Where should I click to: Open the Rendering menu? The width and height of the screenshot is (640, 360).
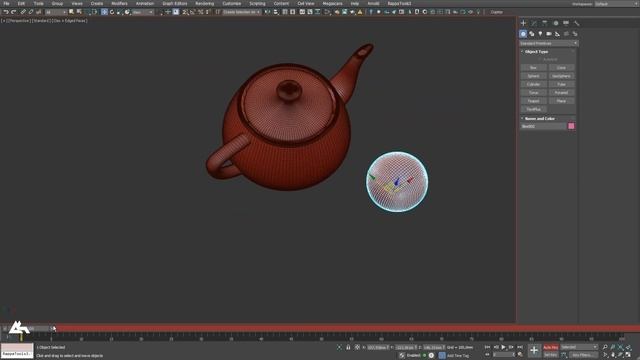[x=204, y=4]
